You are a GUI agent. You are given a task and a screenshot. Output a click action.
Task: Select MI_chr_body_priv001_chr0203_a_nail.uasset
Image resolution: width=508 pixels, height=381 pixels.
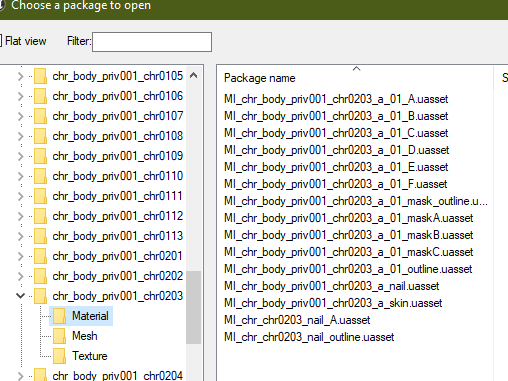tap(331, 286)
